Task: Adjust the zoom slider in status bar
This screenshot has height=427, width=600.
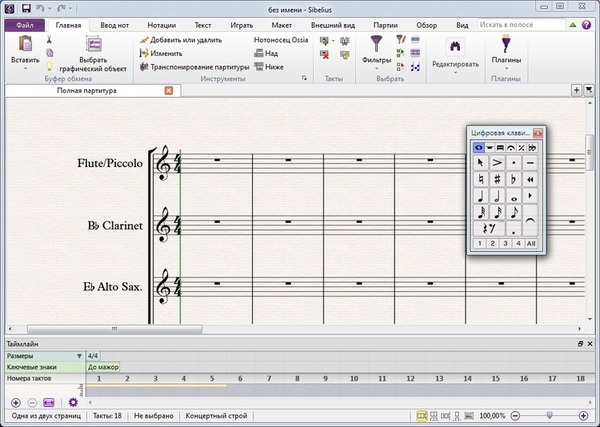Action: (x=549, y=414)
